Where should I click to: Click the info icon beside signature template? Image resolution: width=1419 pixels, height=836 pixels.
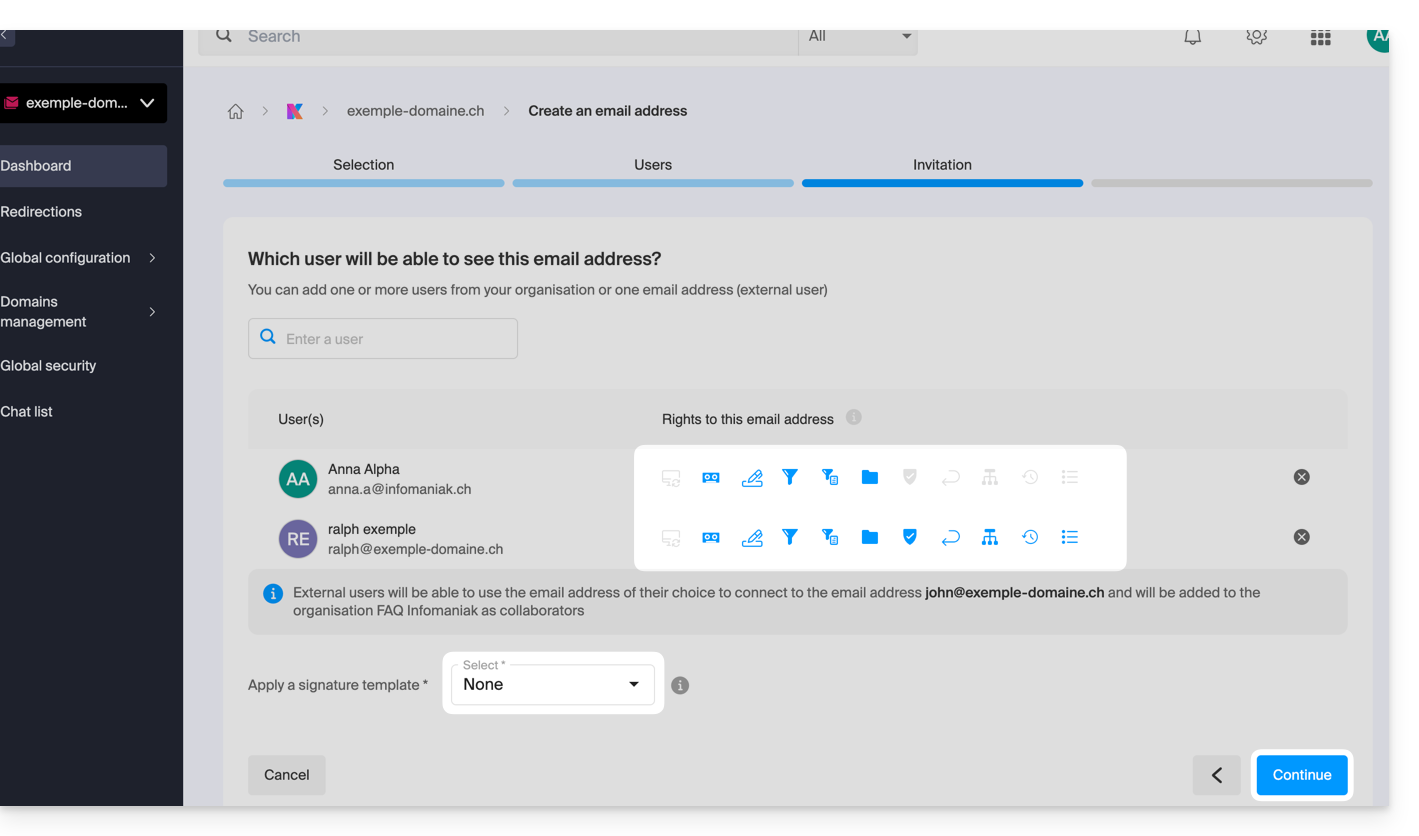point(680,686)
